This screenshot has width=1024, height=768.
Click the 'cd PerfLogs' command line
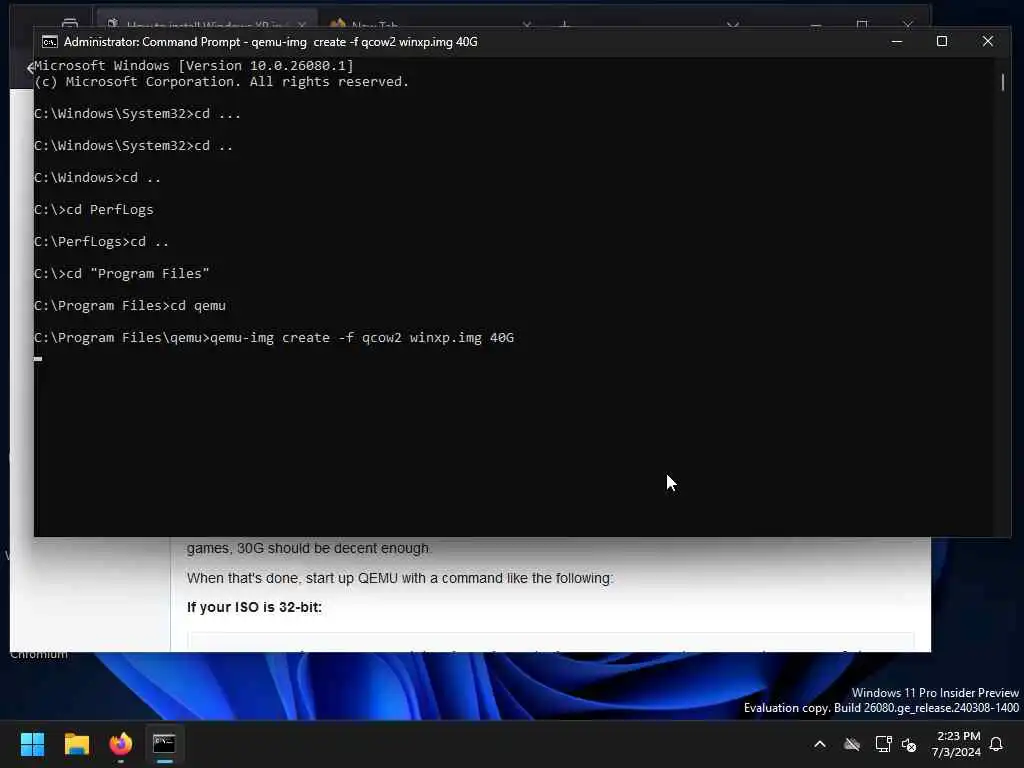(93, 210)
